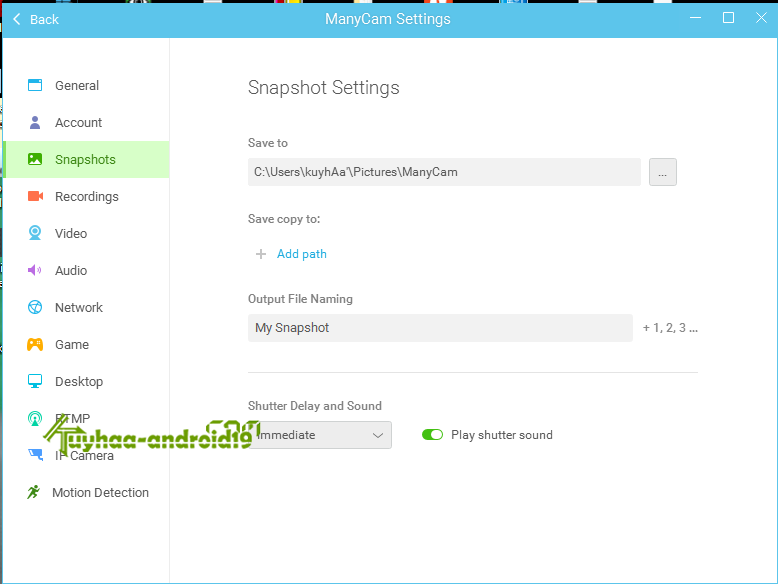Click the Game controller icon

(x=35, y=344)
